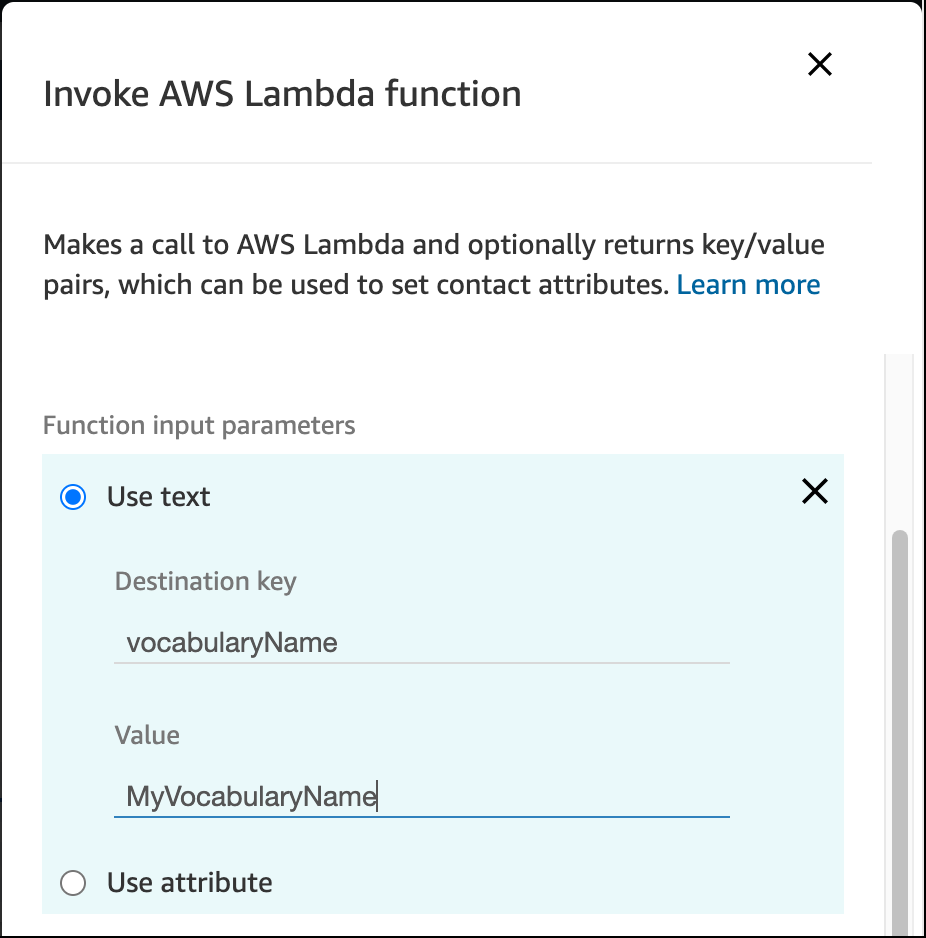Place cursor in the vocabularyName text
This screenshot has height=938, width=926.
(x=230, y=642)
